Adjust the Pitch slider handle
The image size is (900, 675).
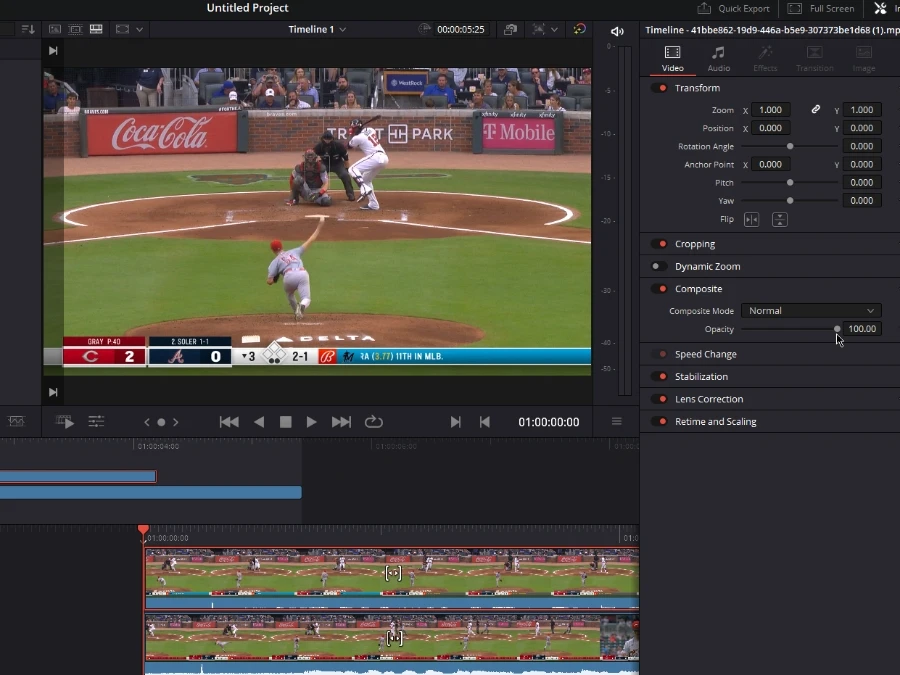790,183
